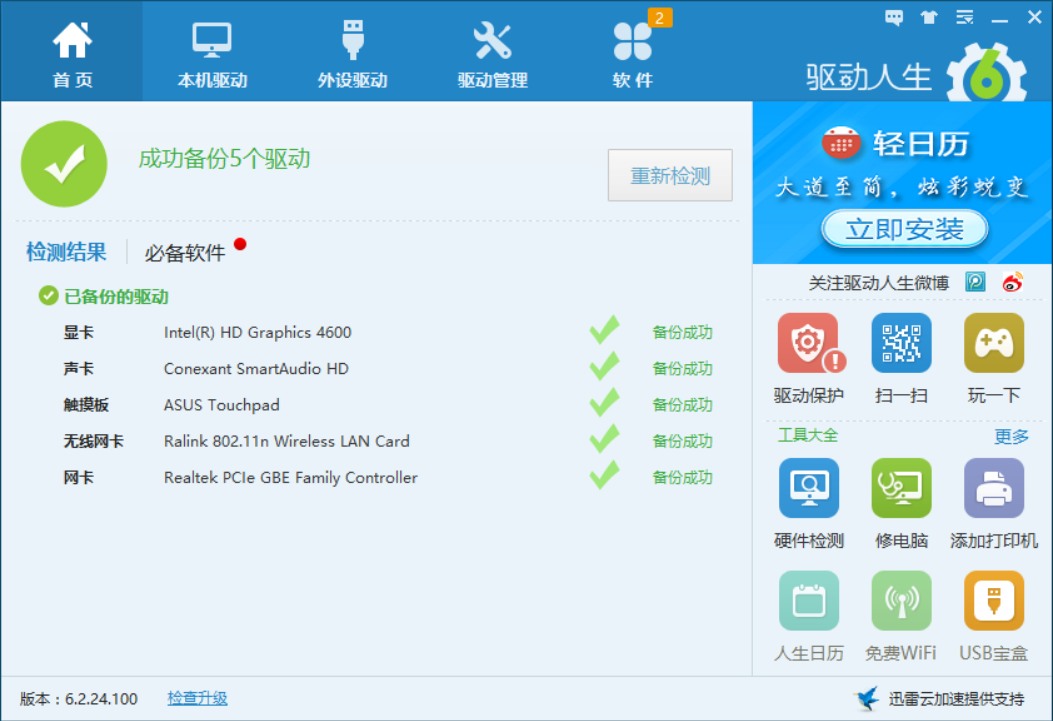Open 外设驱动 tab
The image size is (1053, 721).
(353, 52)
